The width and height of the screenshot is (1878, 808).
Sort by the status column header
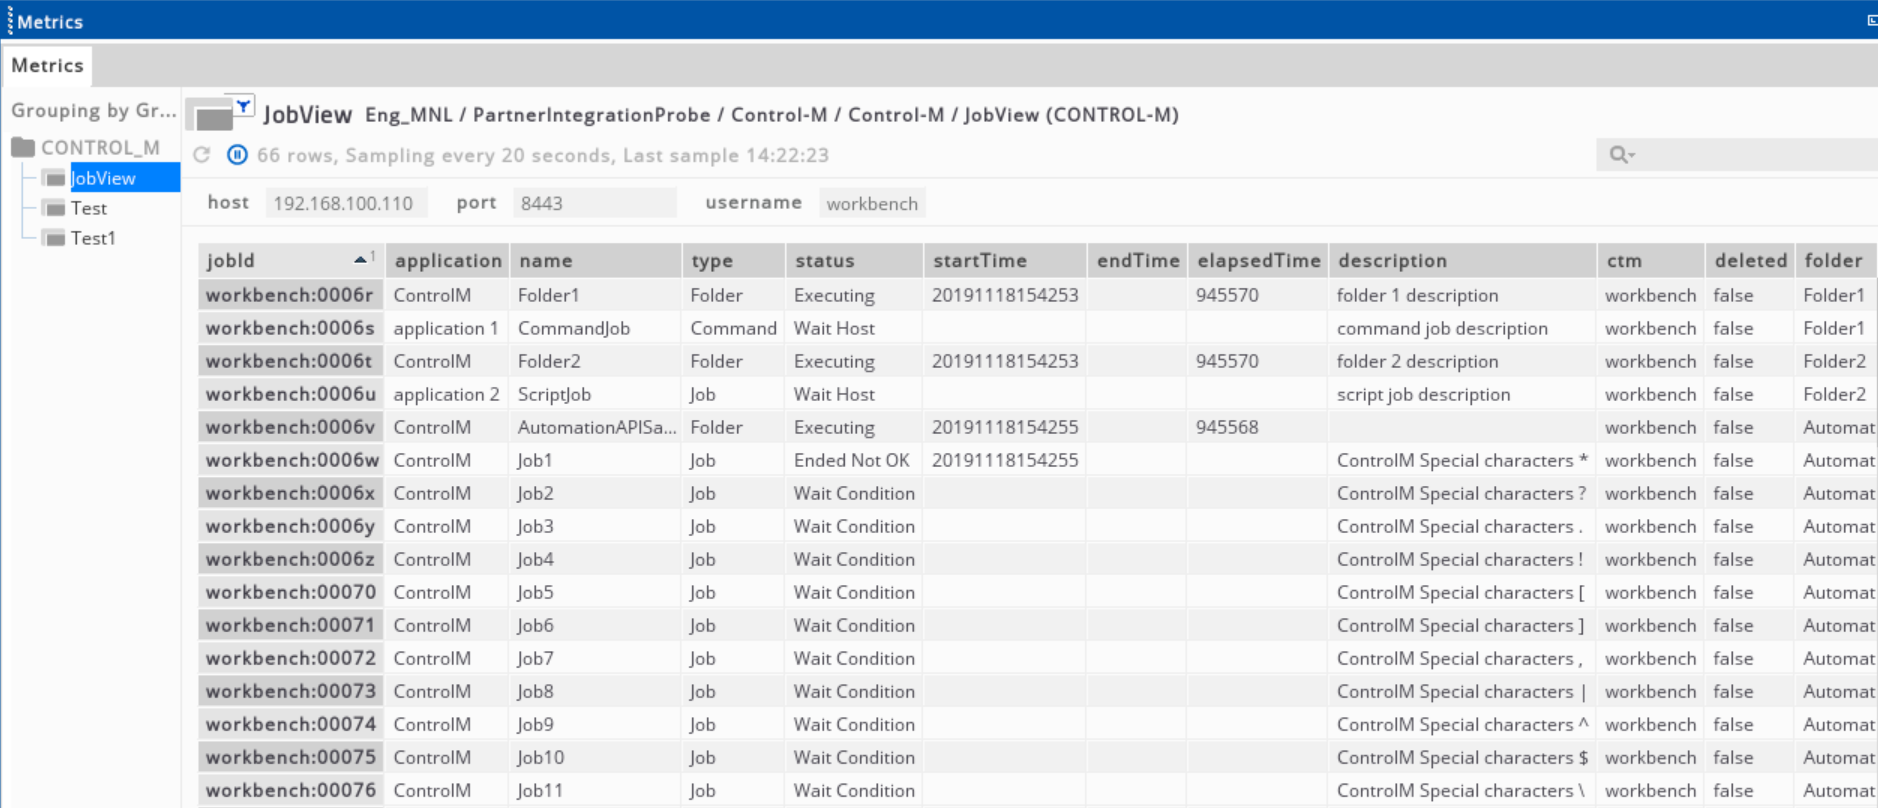824,261
